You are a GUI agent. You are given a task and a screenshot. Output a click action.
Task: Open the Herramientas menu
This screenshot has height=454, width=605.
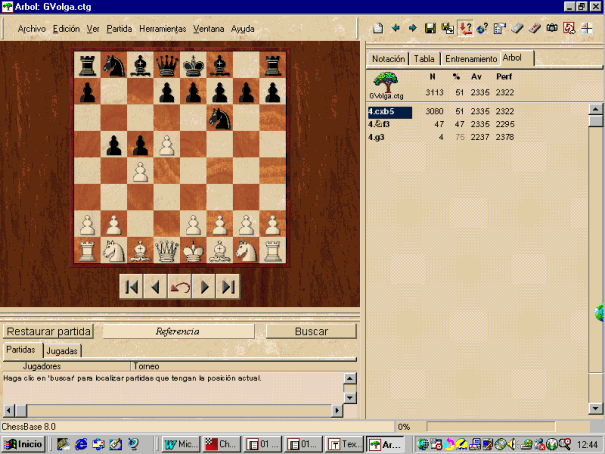(161, 29)
